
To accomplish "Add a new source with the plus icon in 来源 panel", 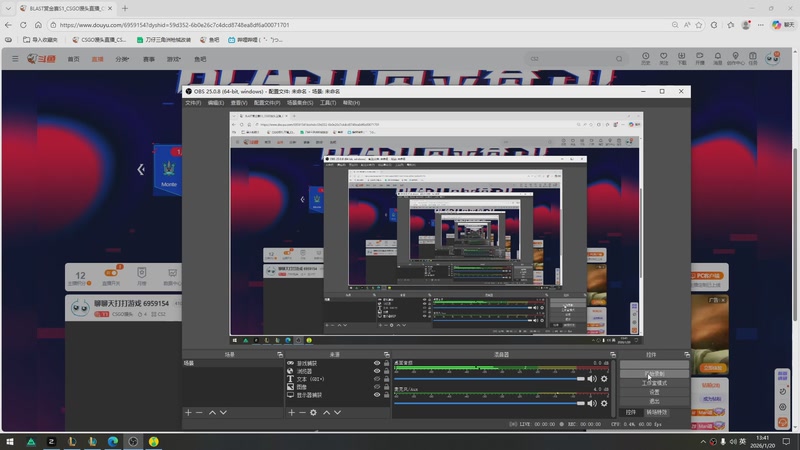I will [291, 412].
